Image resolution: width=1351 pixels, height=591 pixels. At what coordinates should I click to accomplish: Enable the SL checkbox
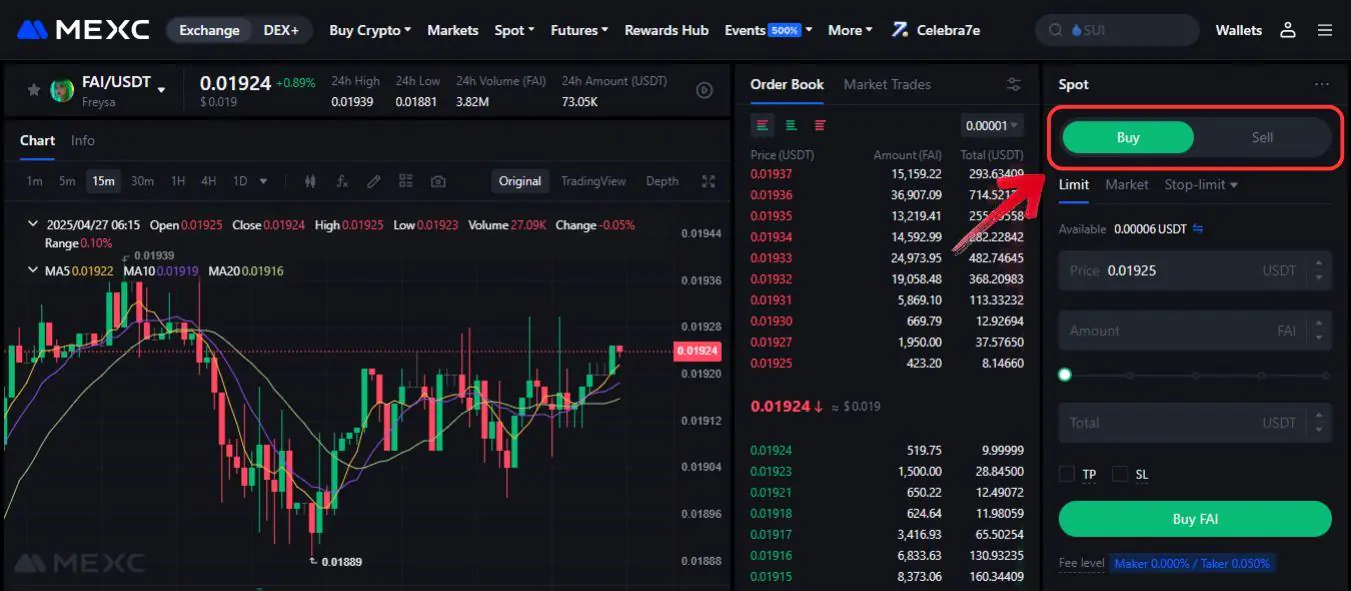[x=1120, y=474]
